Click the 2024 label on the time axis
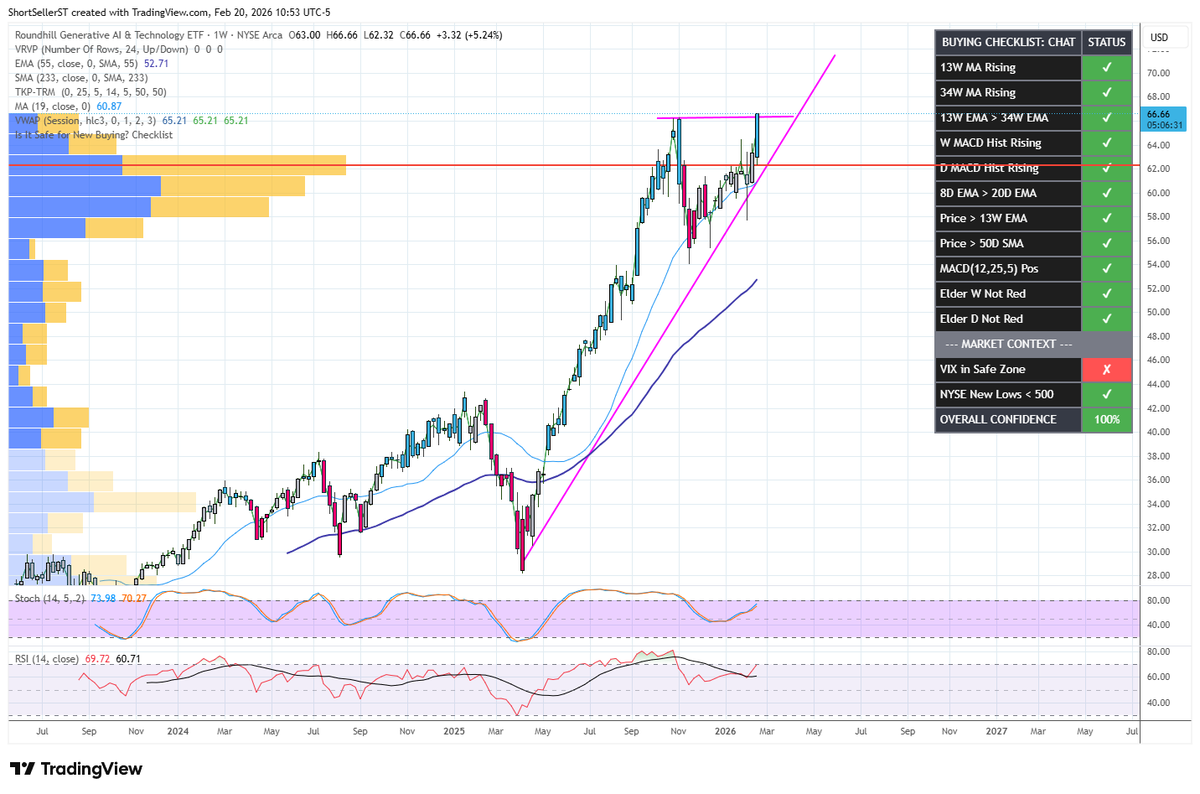Viewport: 1200px width, 794px height. pos(179,733)
